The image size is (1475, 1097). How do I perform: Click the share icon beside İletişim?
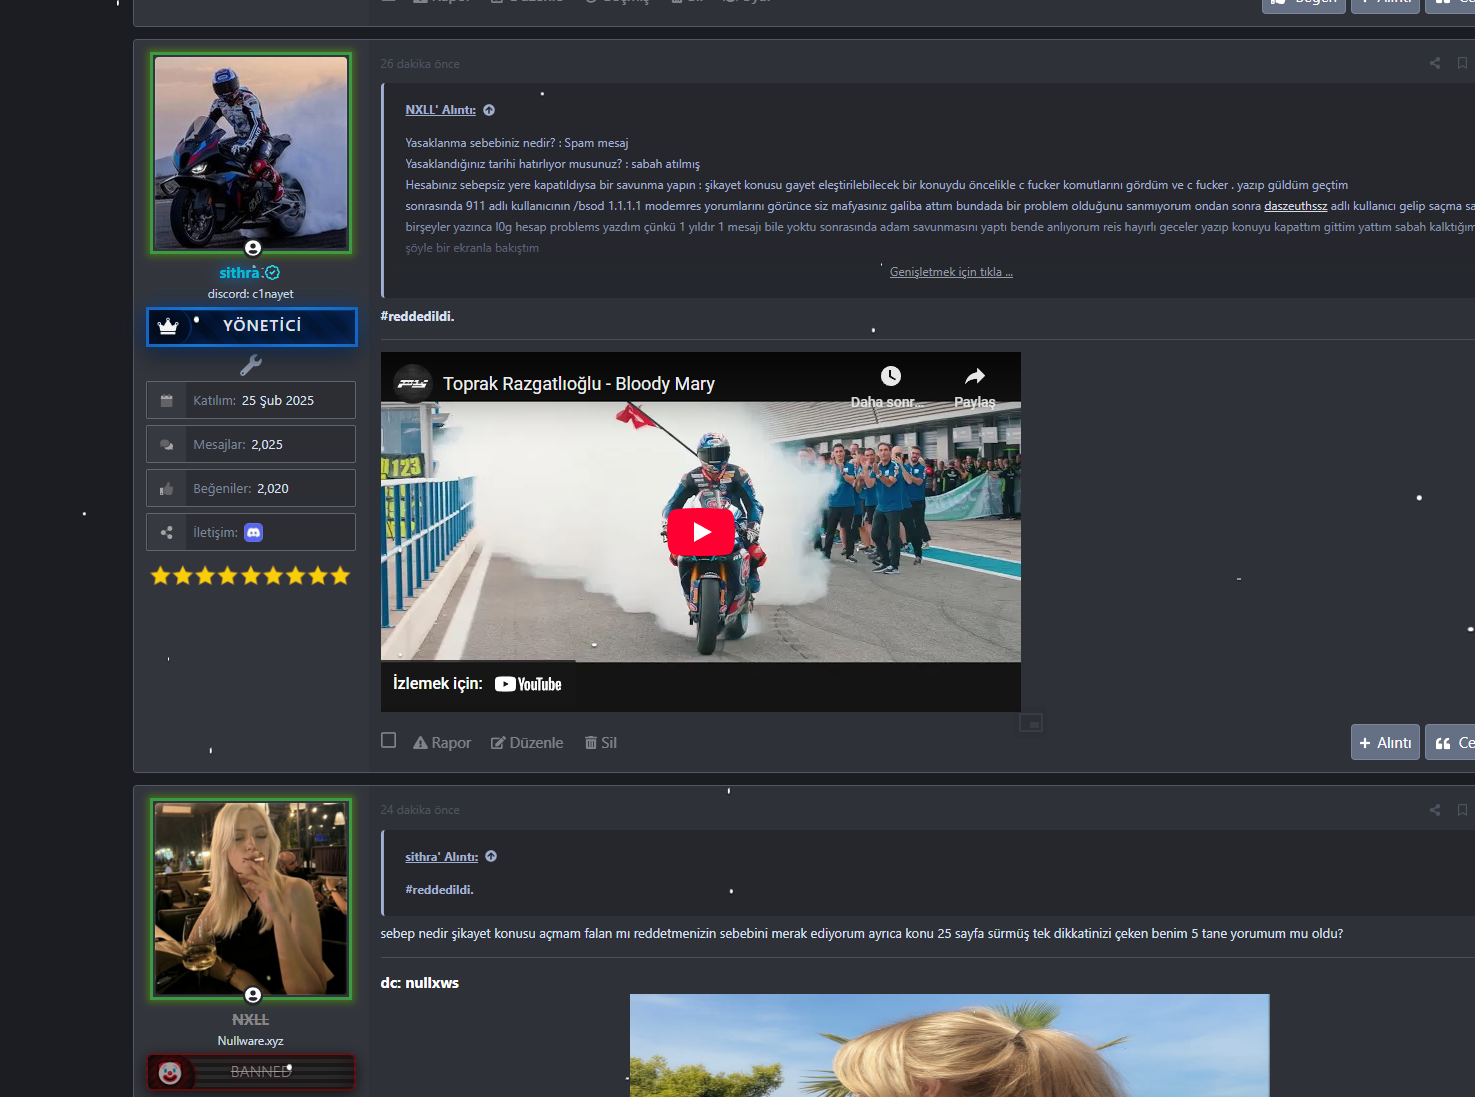[167, 532]
